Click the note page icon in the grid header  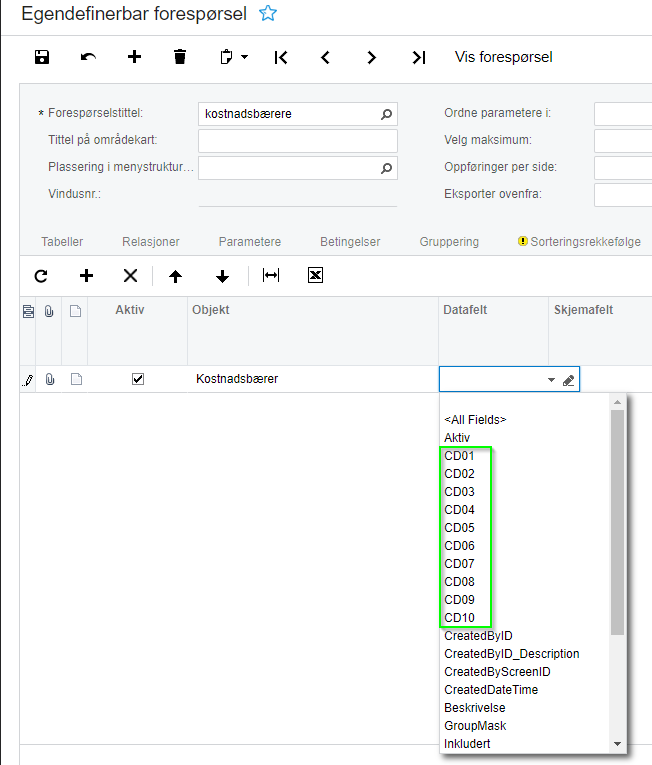coord(75,311)
